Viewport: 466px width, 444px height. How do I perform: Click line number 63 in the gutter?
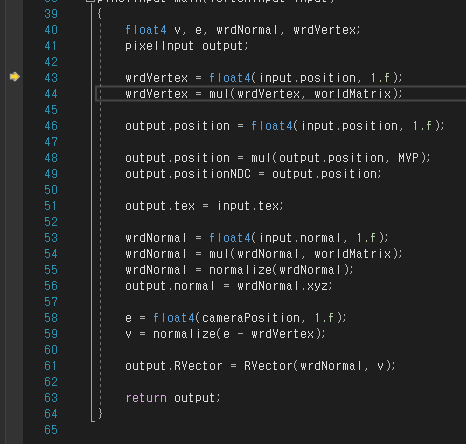tap(51, 398)
